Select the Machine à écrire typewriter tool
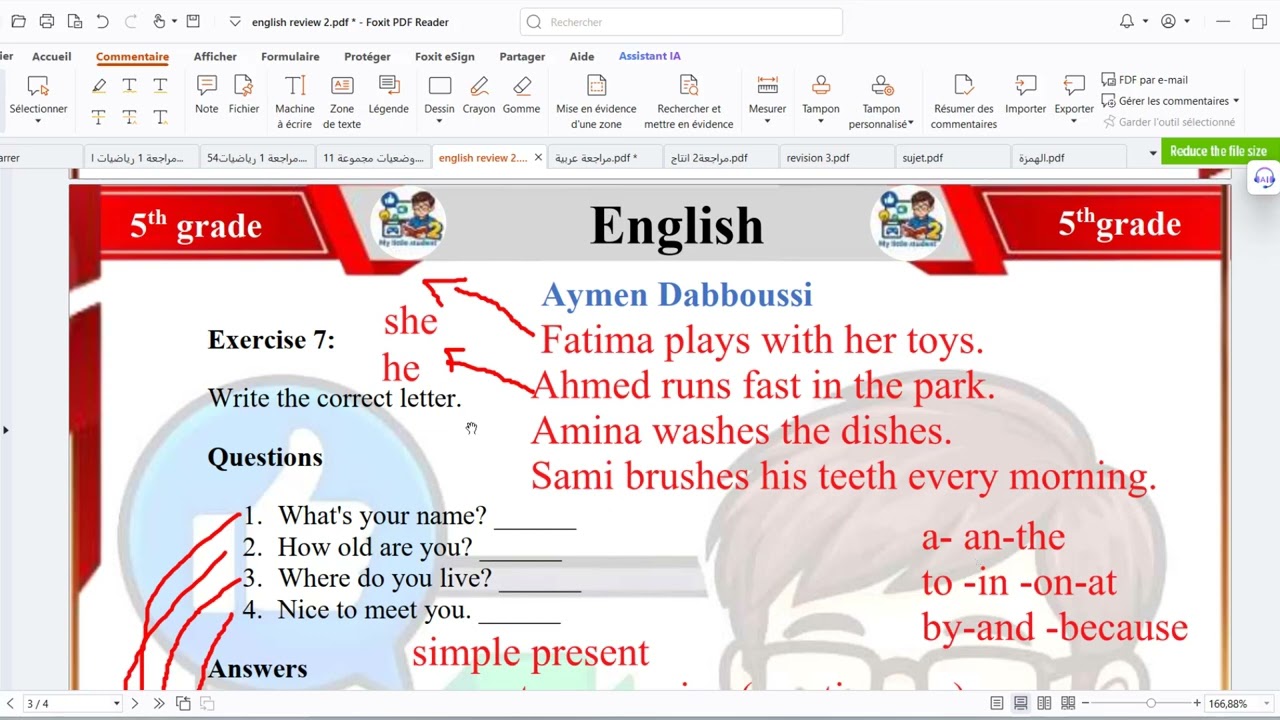Viewport: 1280px width, 720px height. point(295,102)
